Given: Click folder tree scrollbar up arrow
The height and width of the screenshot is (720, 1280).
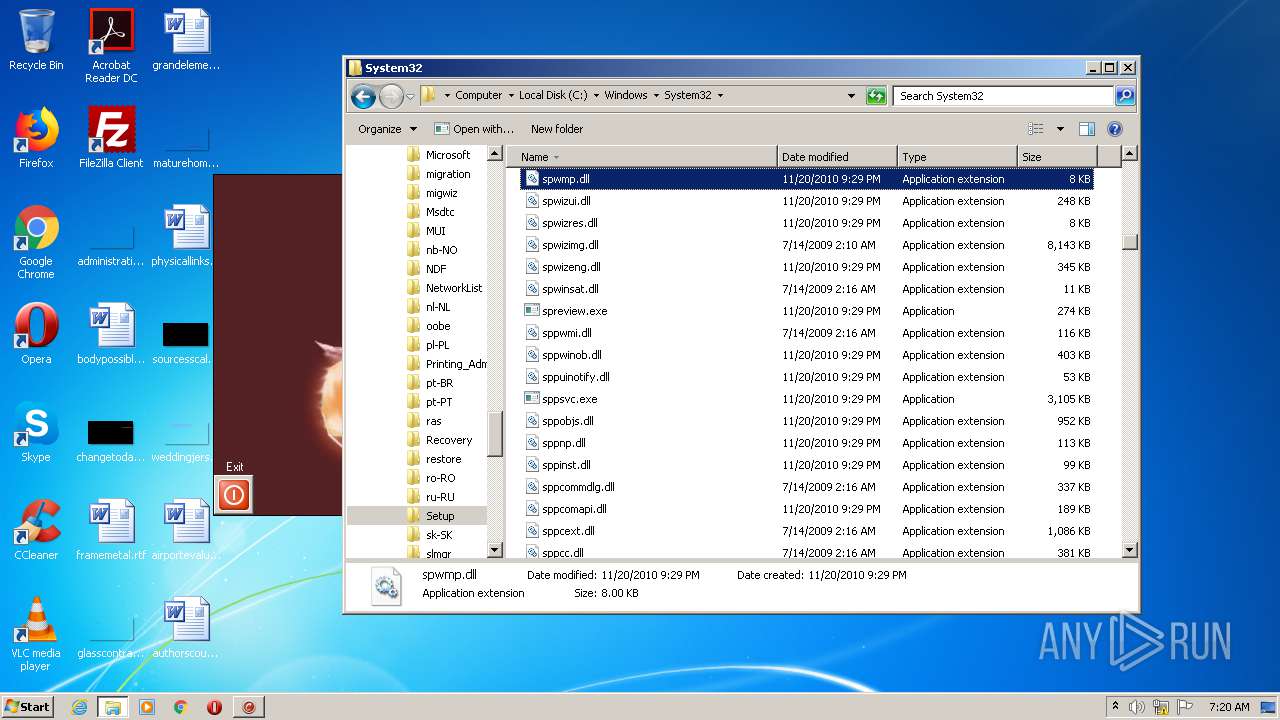Looking at the screenshot, I should [x=495, y=154].
